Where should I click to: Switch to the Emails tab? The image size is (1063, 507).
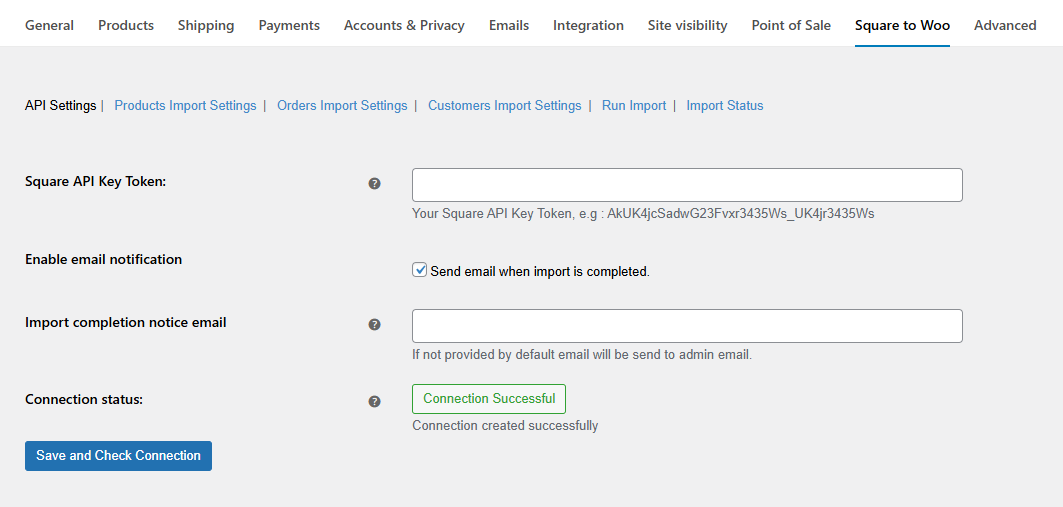[x=509, y=25]
